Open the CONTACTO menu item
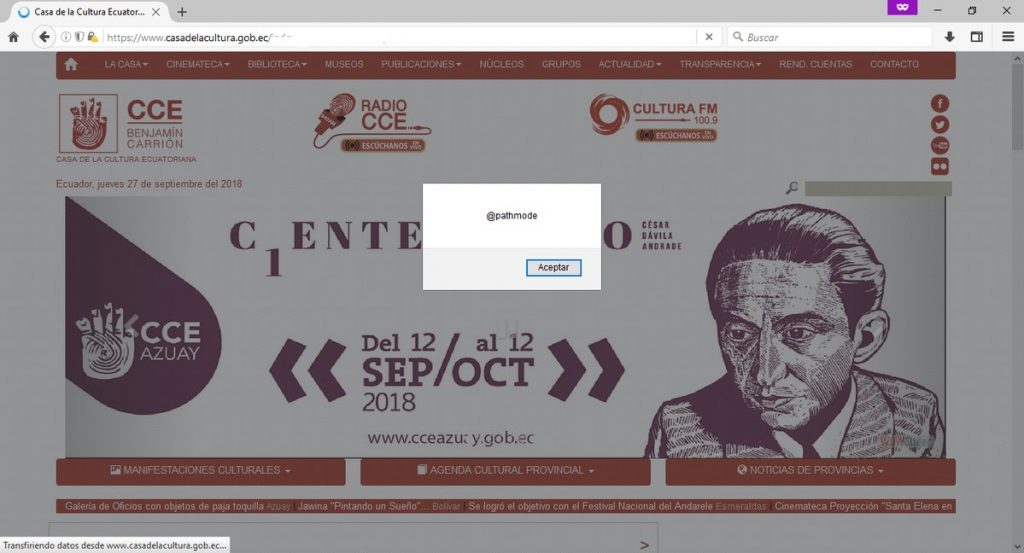 point(894,64)
